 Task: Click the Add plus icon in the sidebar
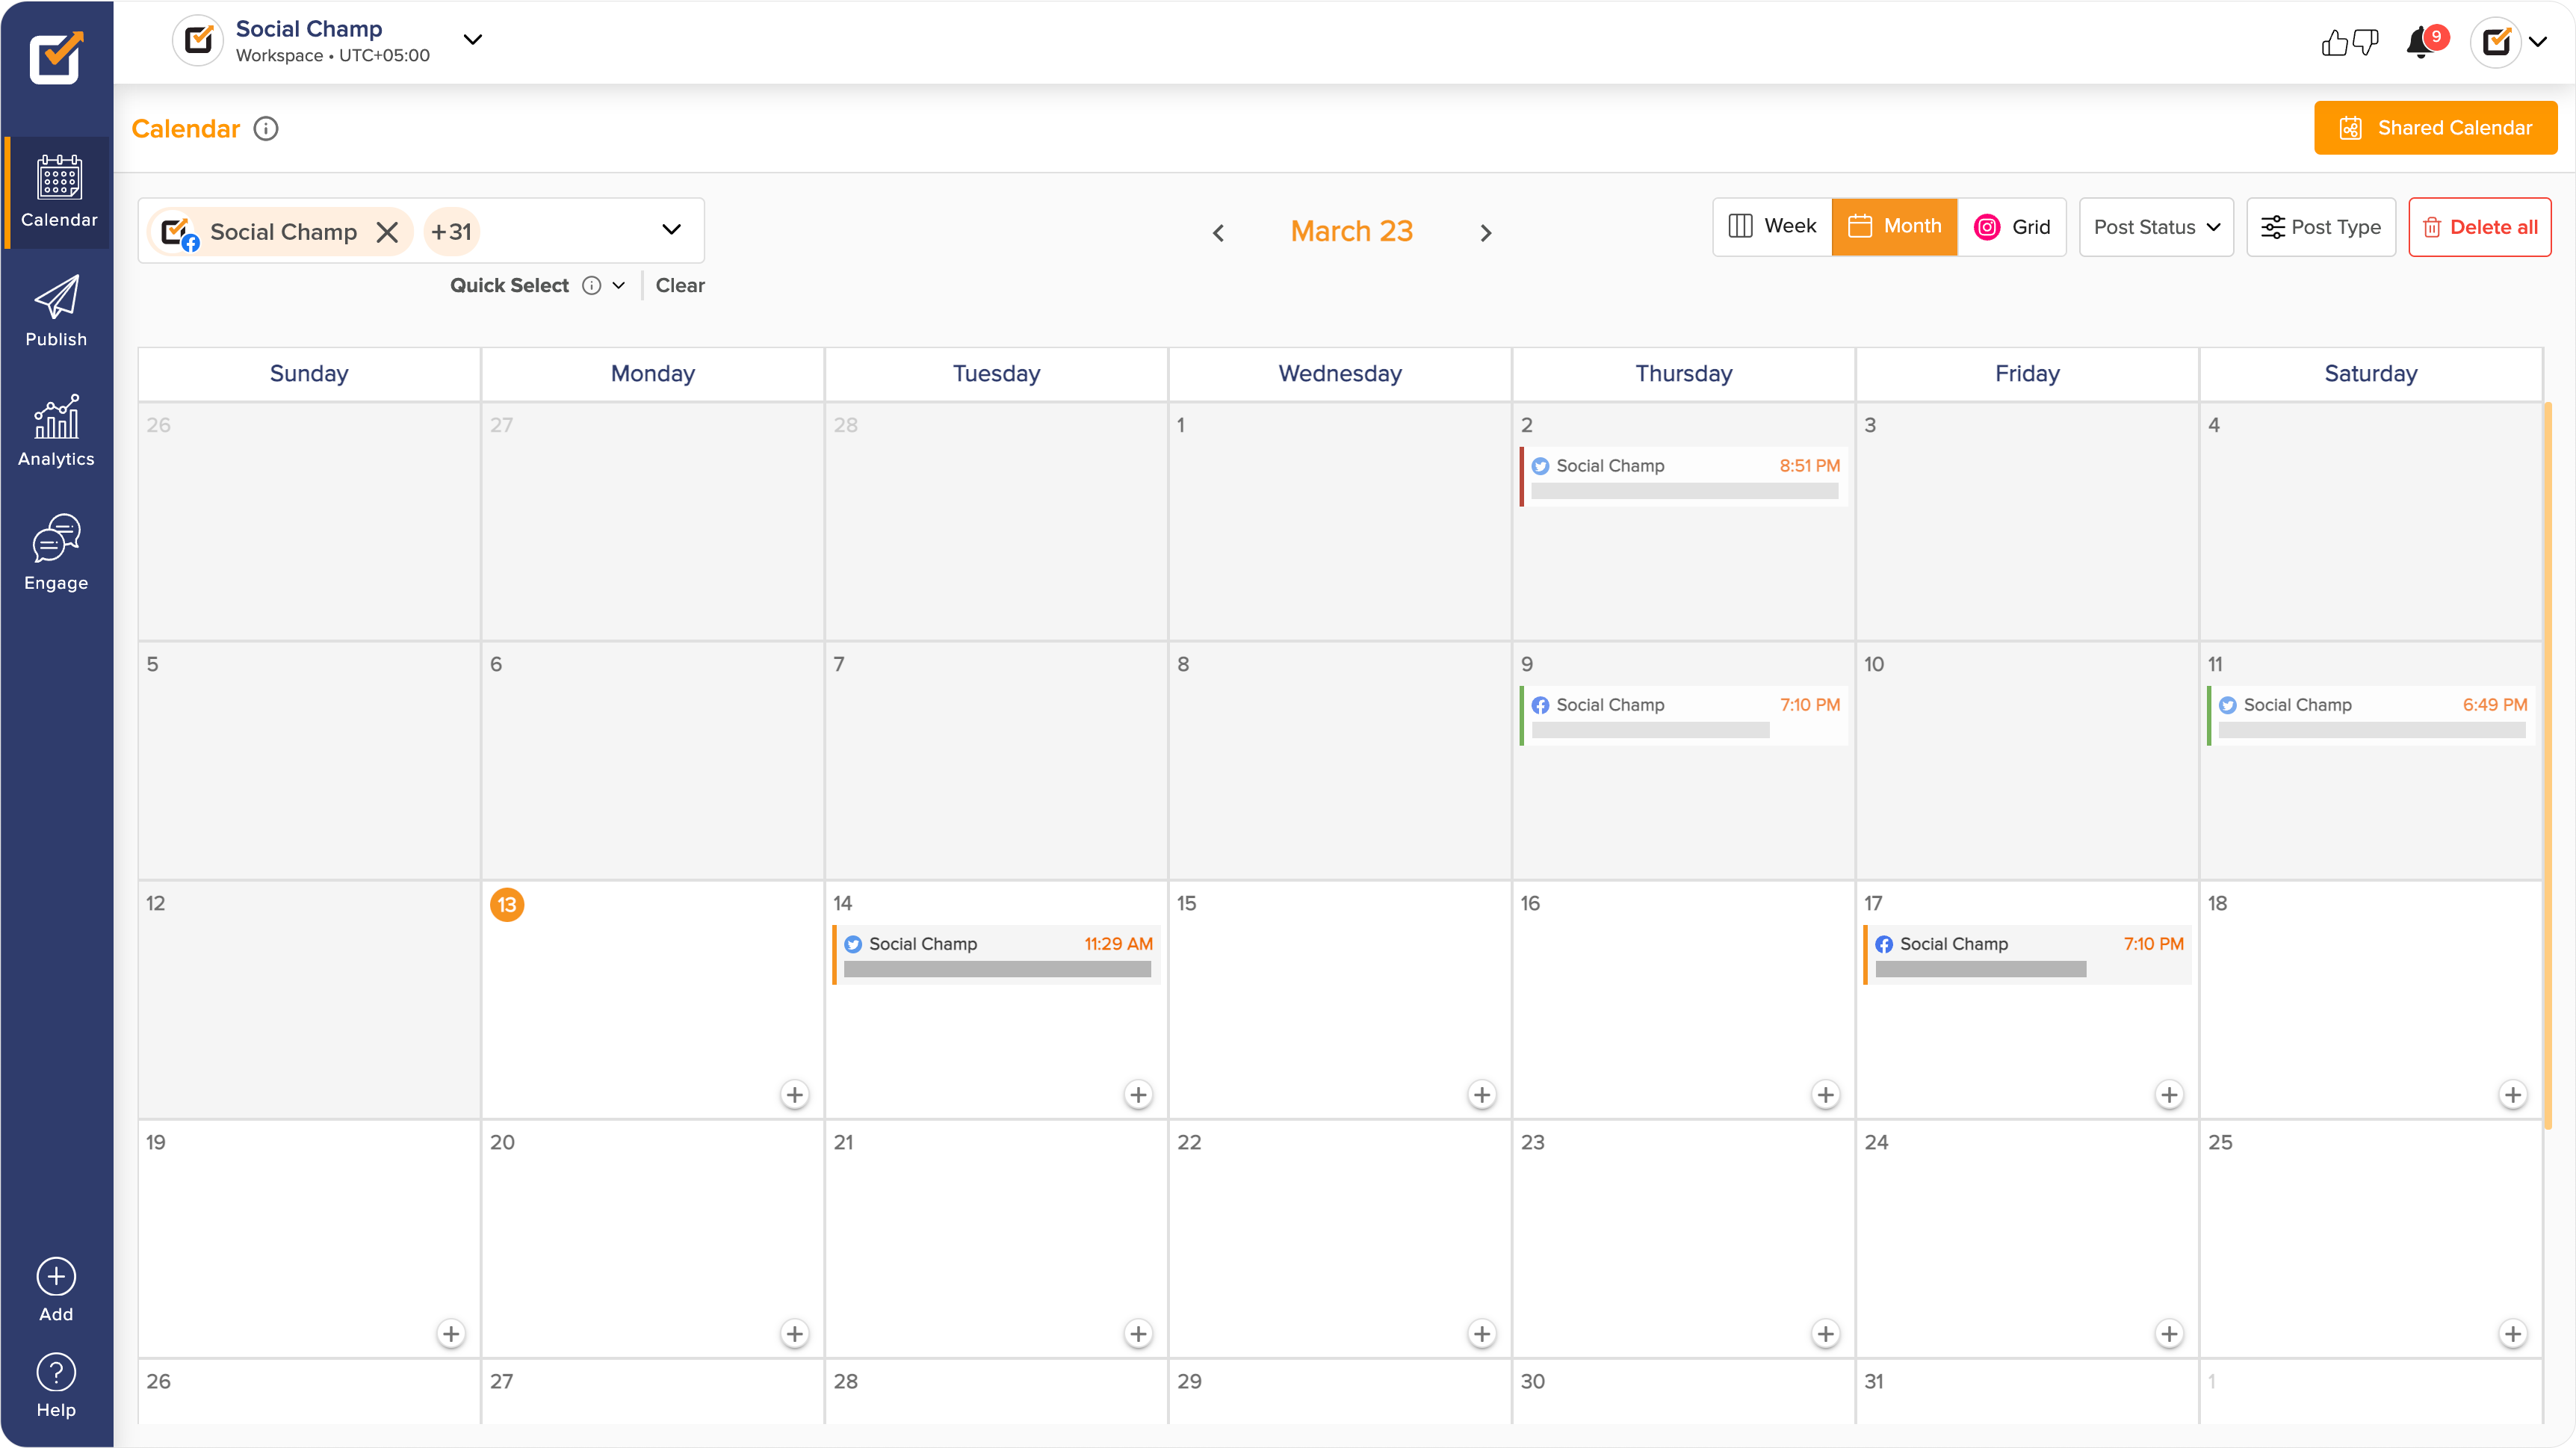56,1277
